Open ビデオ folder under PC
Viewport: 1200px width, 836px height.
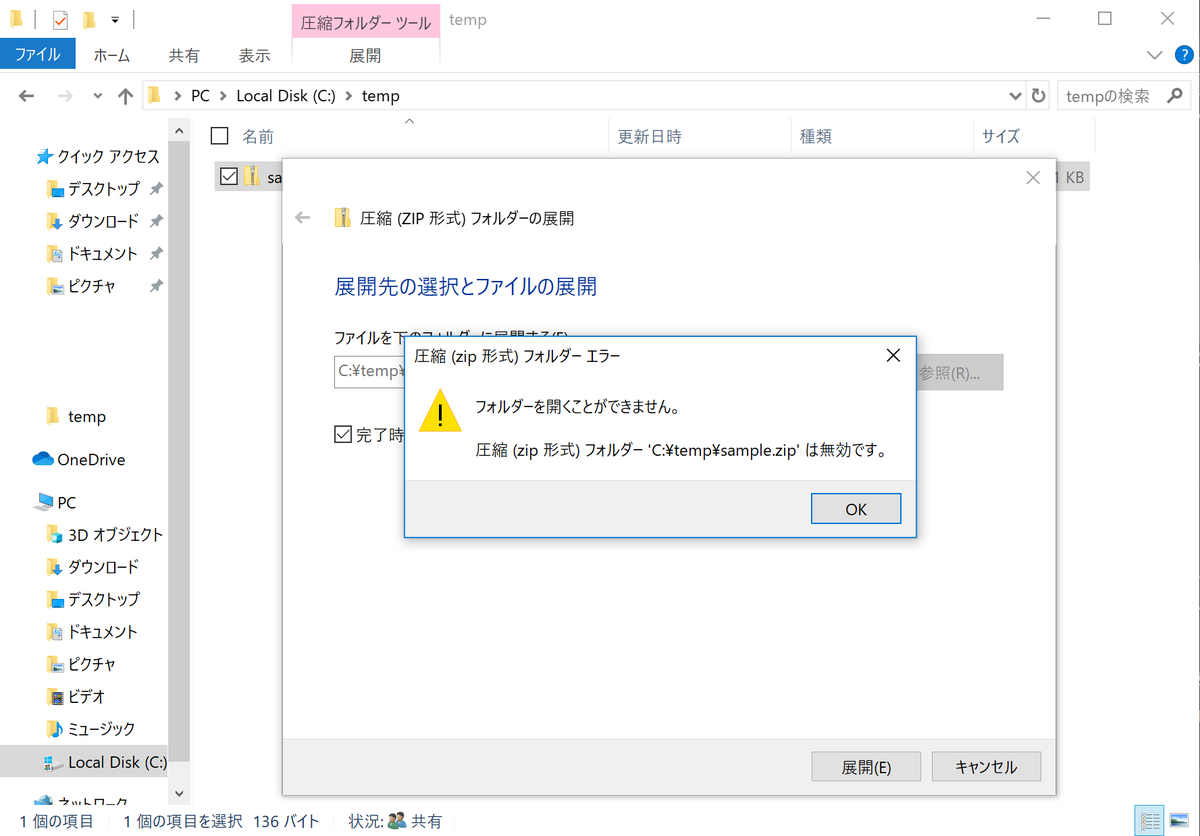[x=77, y=696]
